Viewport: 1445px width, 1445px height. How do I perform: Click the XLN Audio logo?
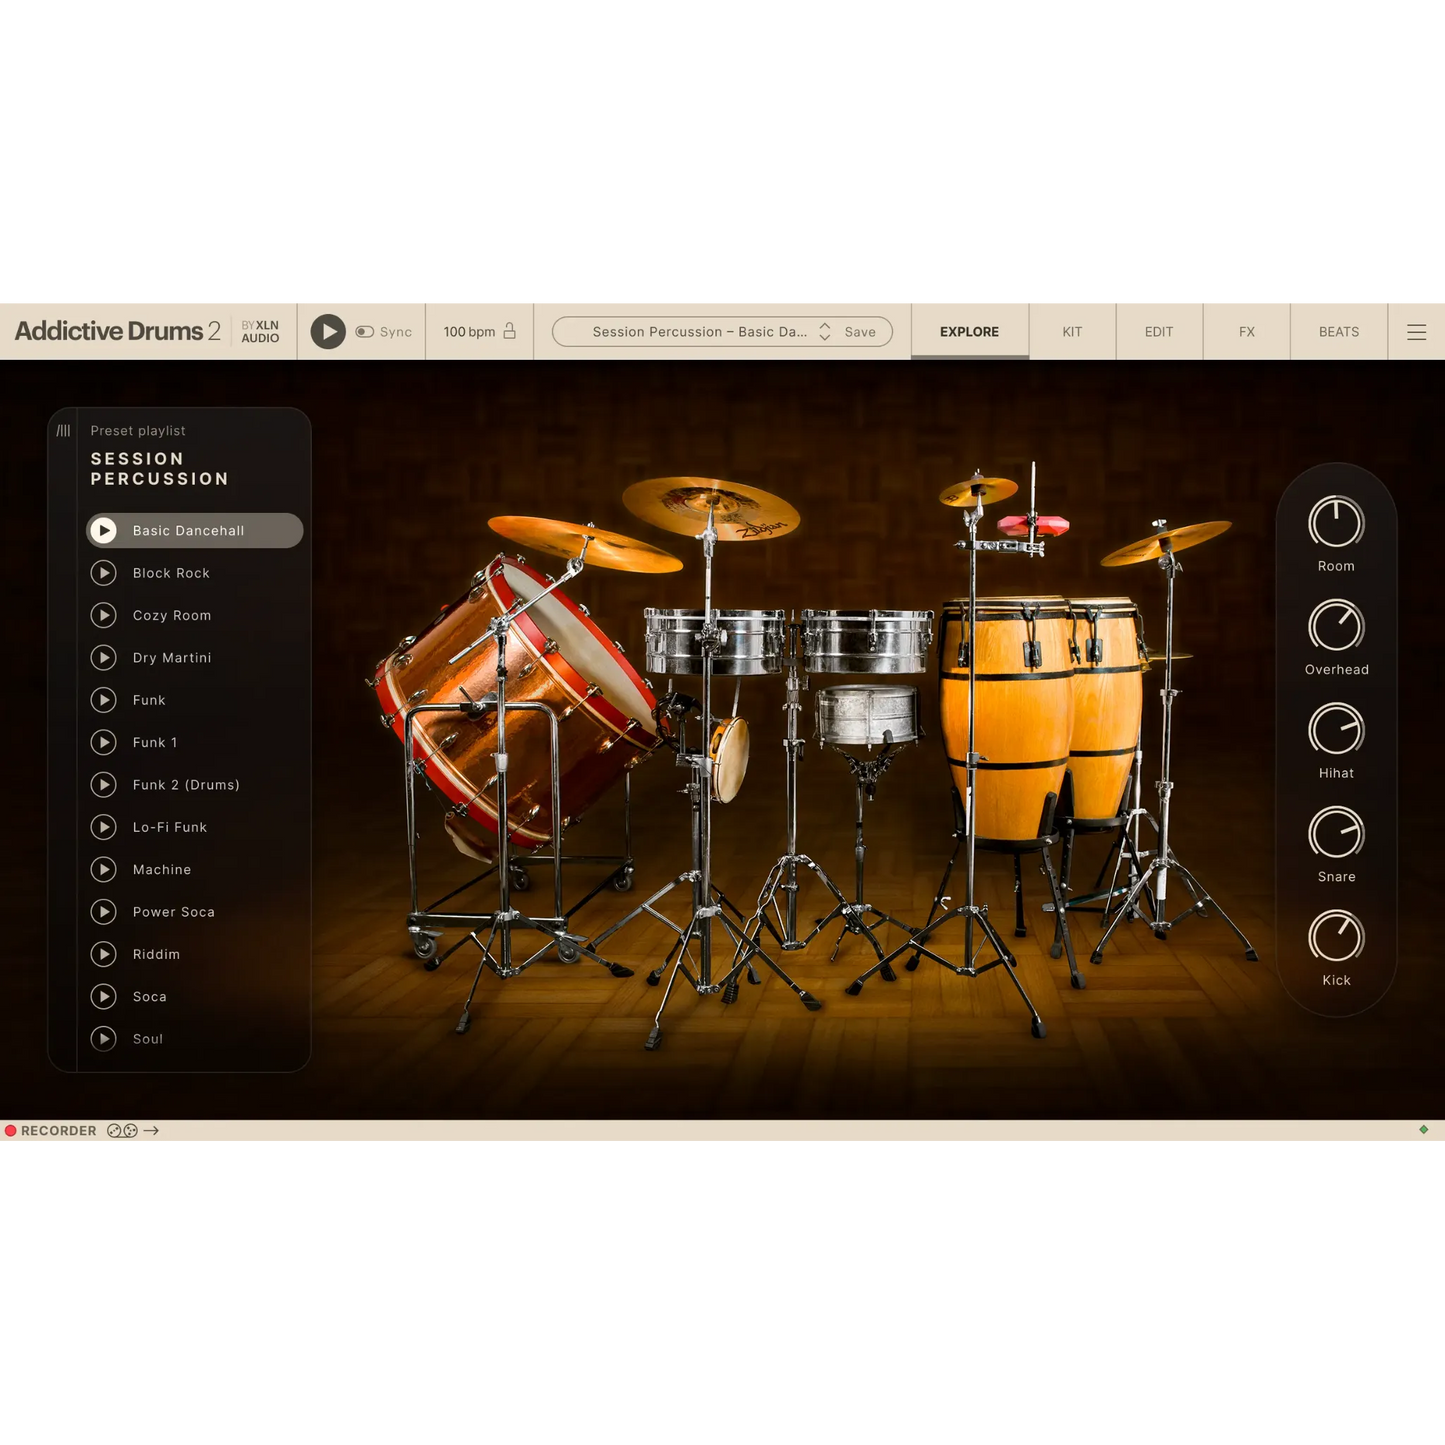point(260,332)
